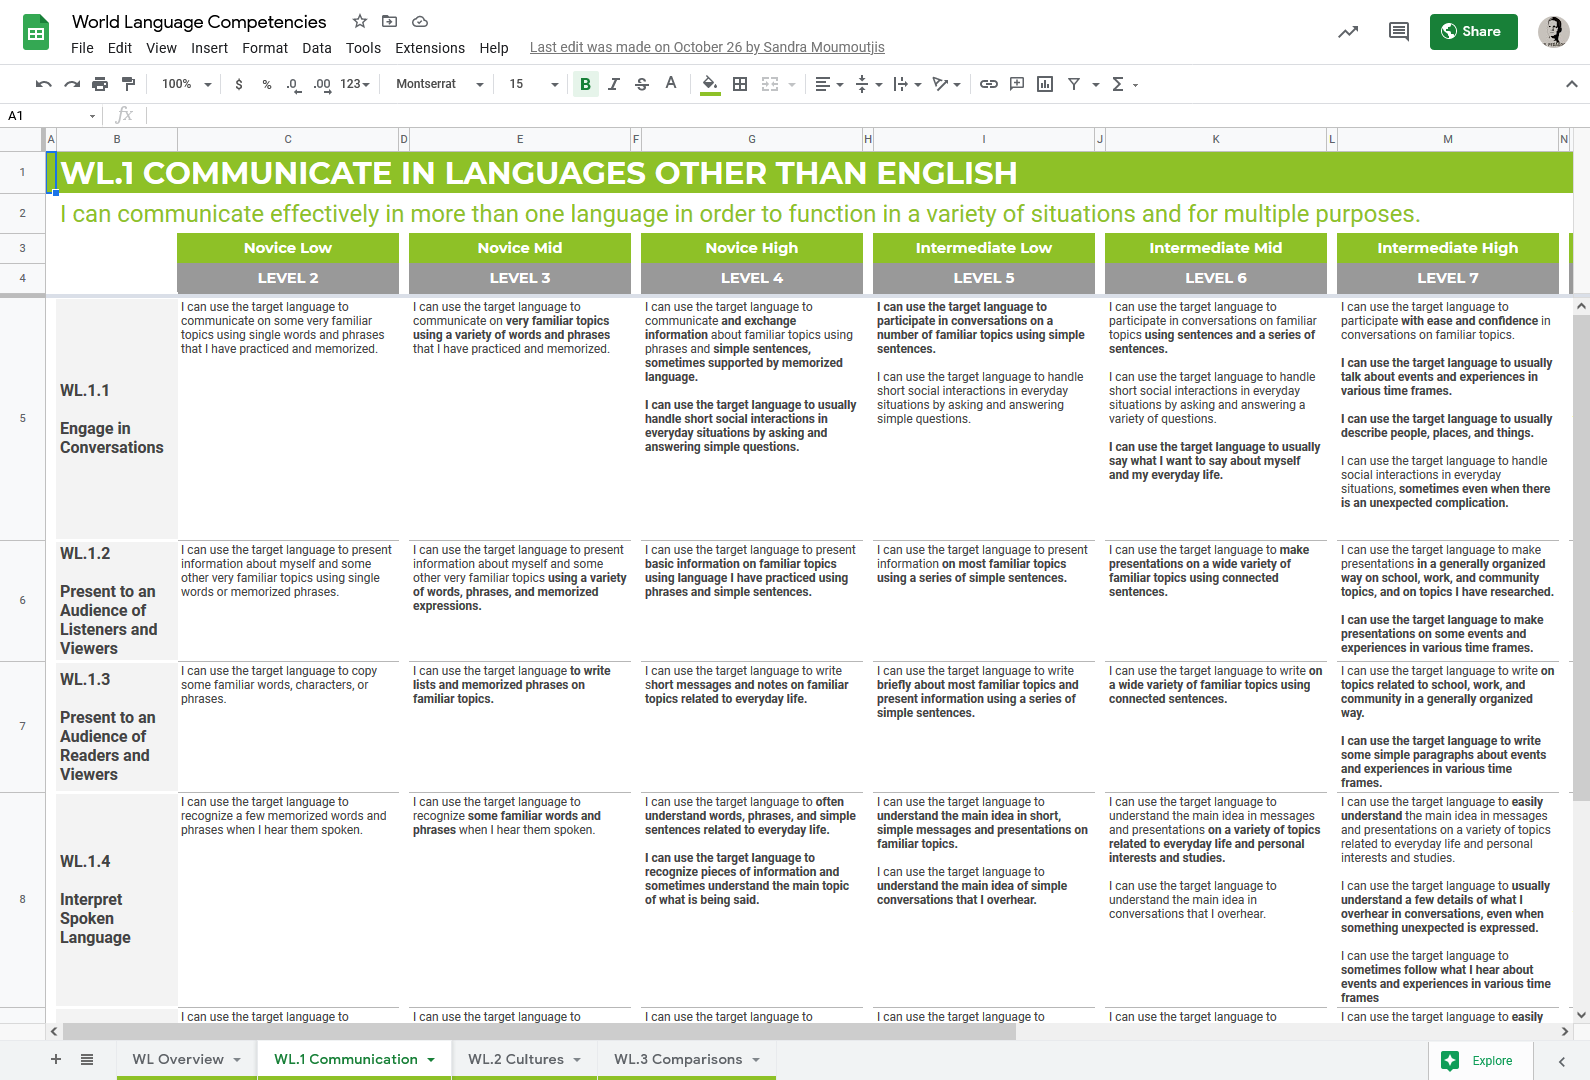Toggle strikethrough formatting
1590x1080 pixels.
642,84
